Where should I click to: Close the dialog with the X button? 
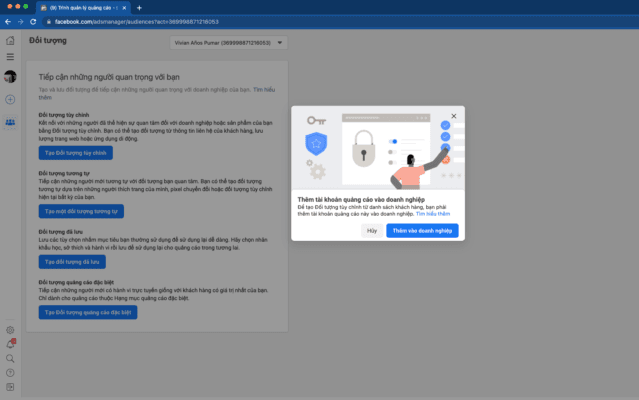tap(454, 115)
